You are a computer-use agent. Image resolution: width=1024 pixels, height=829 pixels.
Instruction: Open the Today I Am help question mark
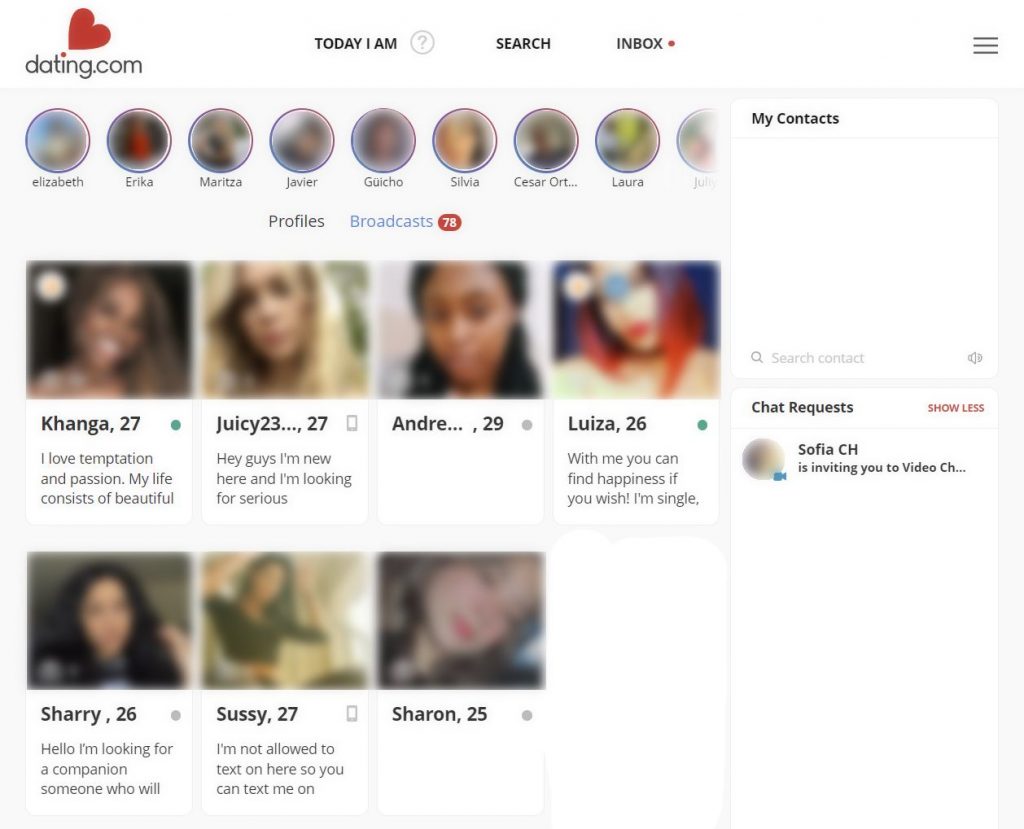click(422, 43)
